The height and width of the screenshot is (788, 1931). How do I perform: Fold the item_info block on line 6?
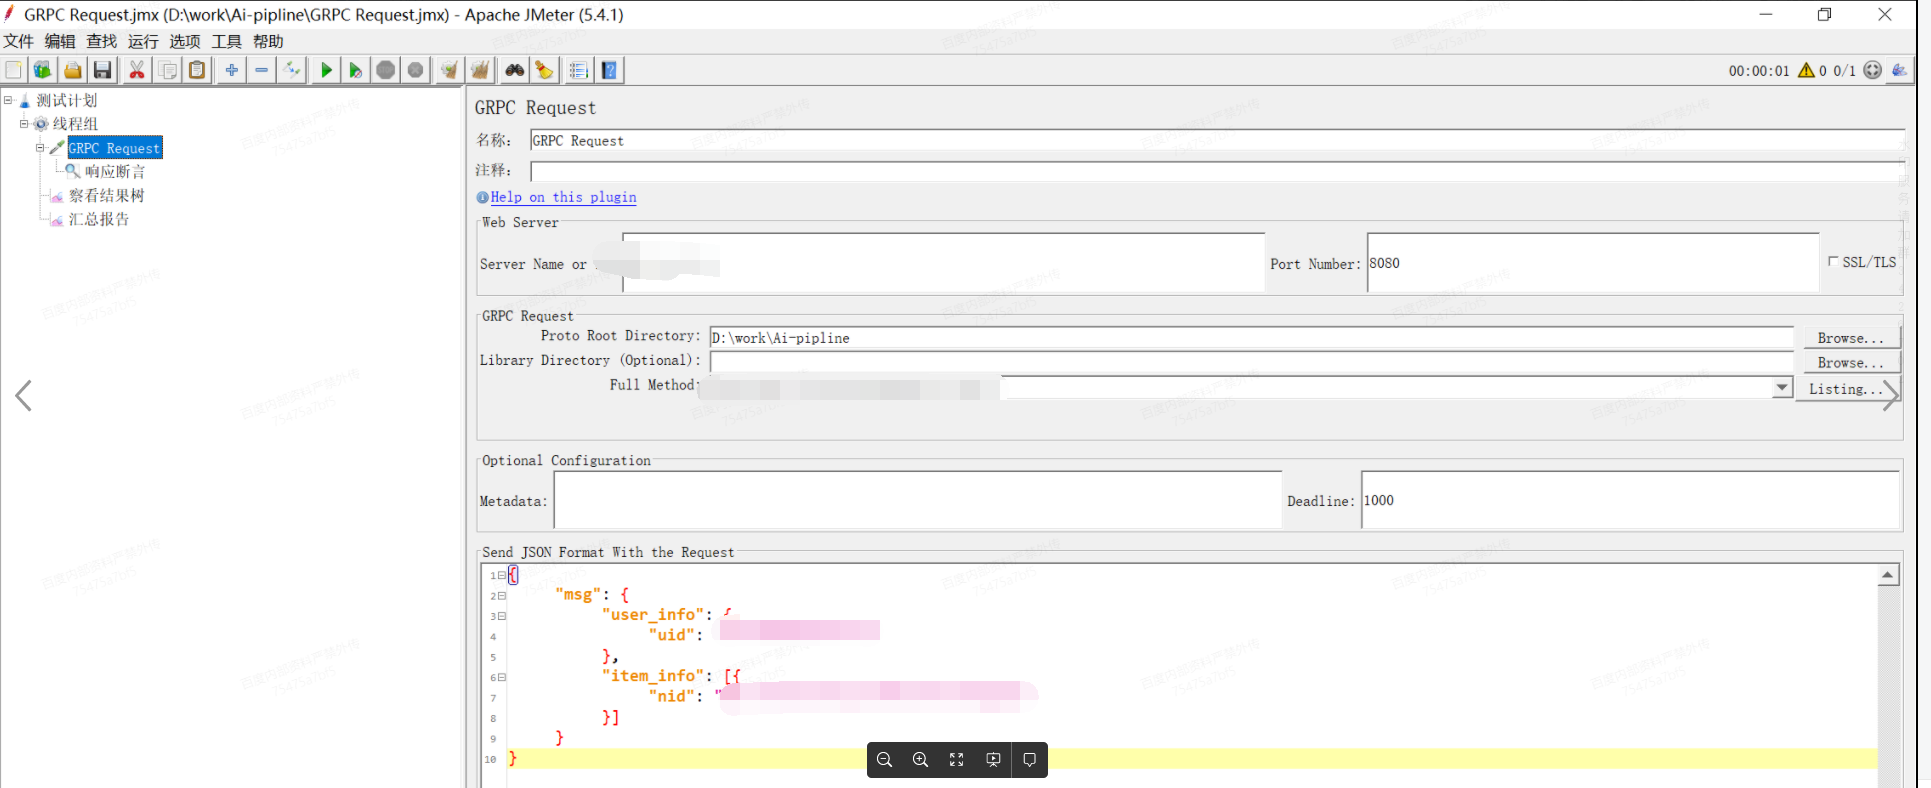(502, 677)
